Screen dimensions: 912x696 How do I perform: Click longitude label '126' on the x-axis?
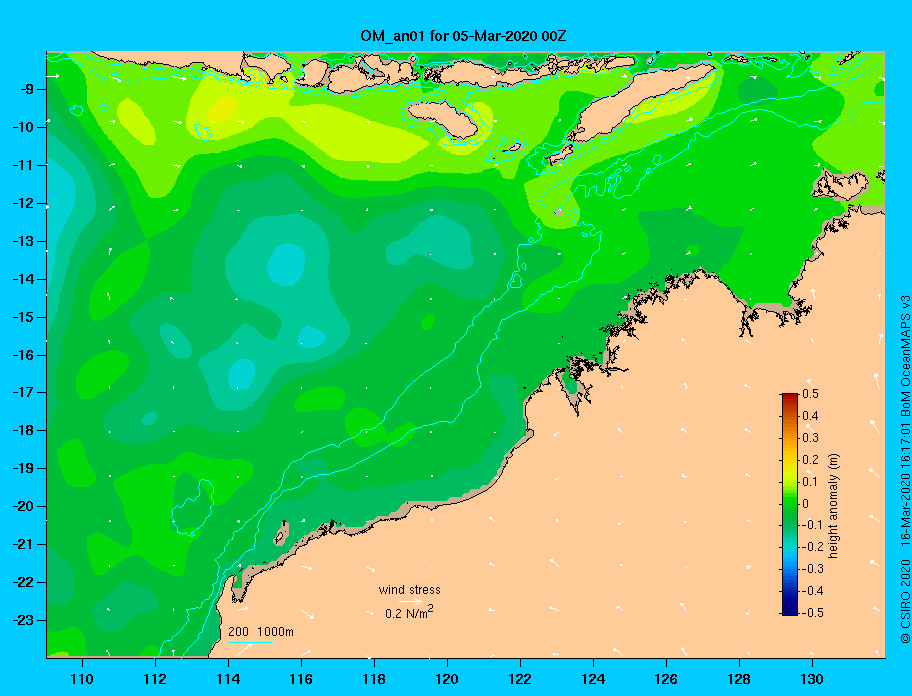point(666,679)
